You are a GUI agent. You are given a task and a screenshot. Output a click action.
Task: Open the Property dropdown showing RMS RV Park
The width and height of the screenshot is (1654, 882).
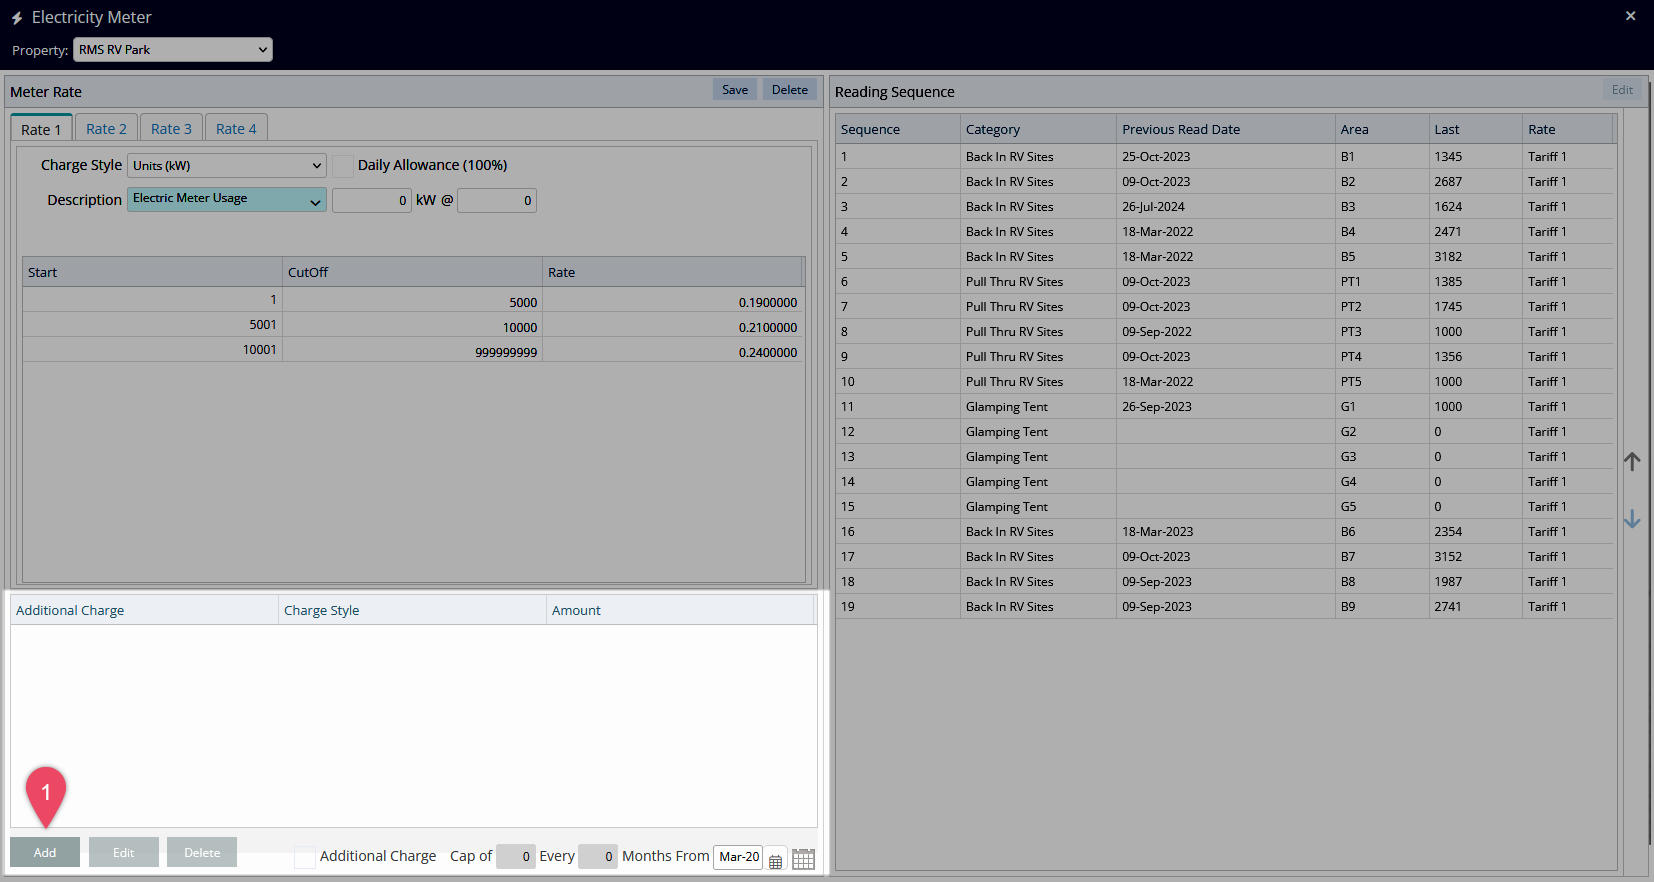(x=173, y=50)
